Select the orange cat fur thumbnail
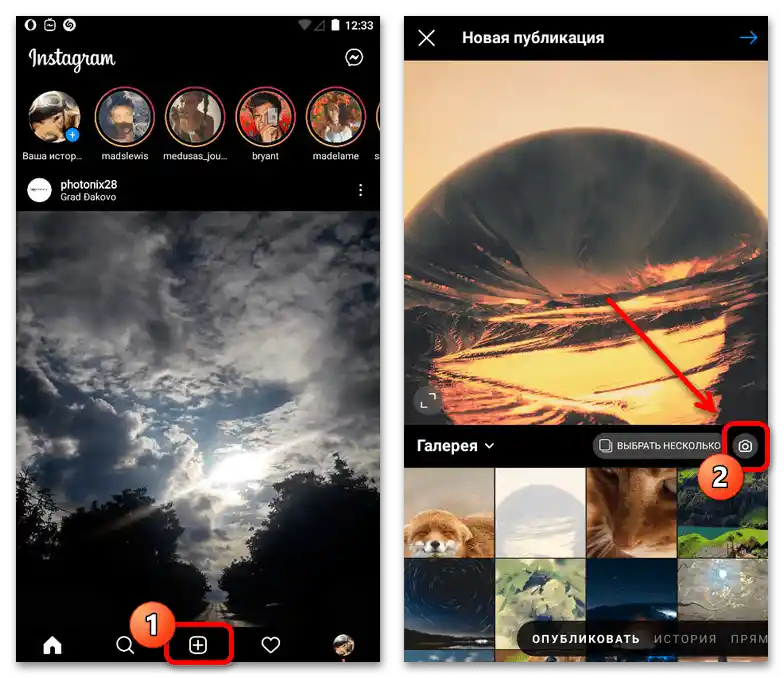This screenshot has height=678, width=784. pos(632,513)
